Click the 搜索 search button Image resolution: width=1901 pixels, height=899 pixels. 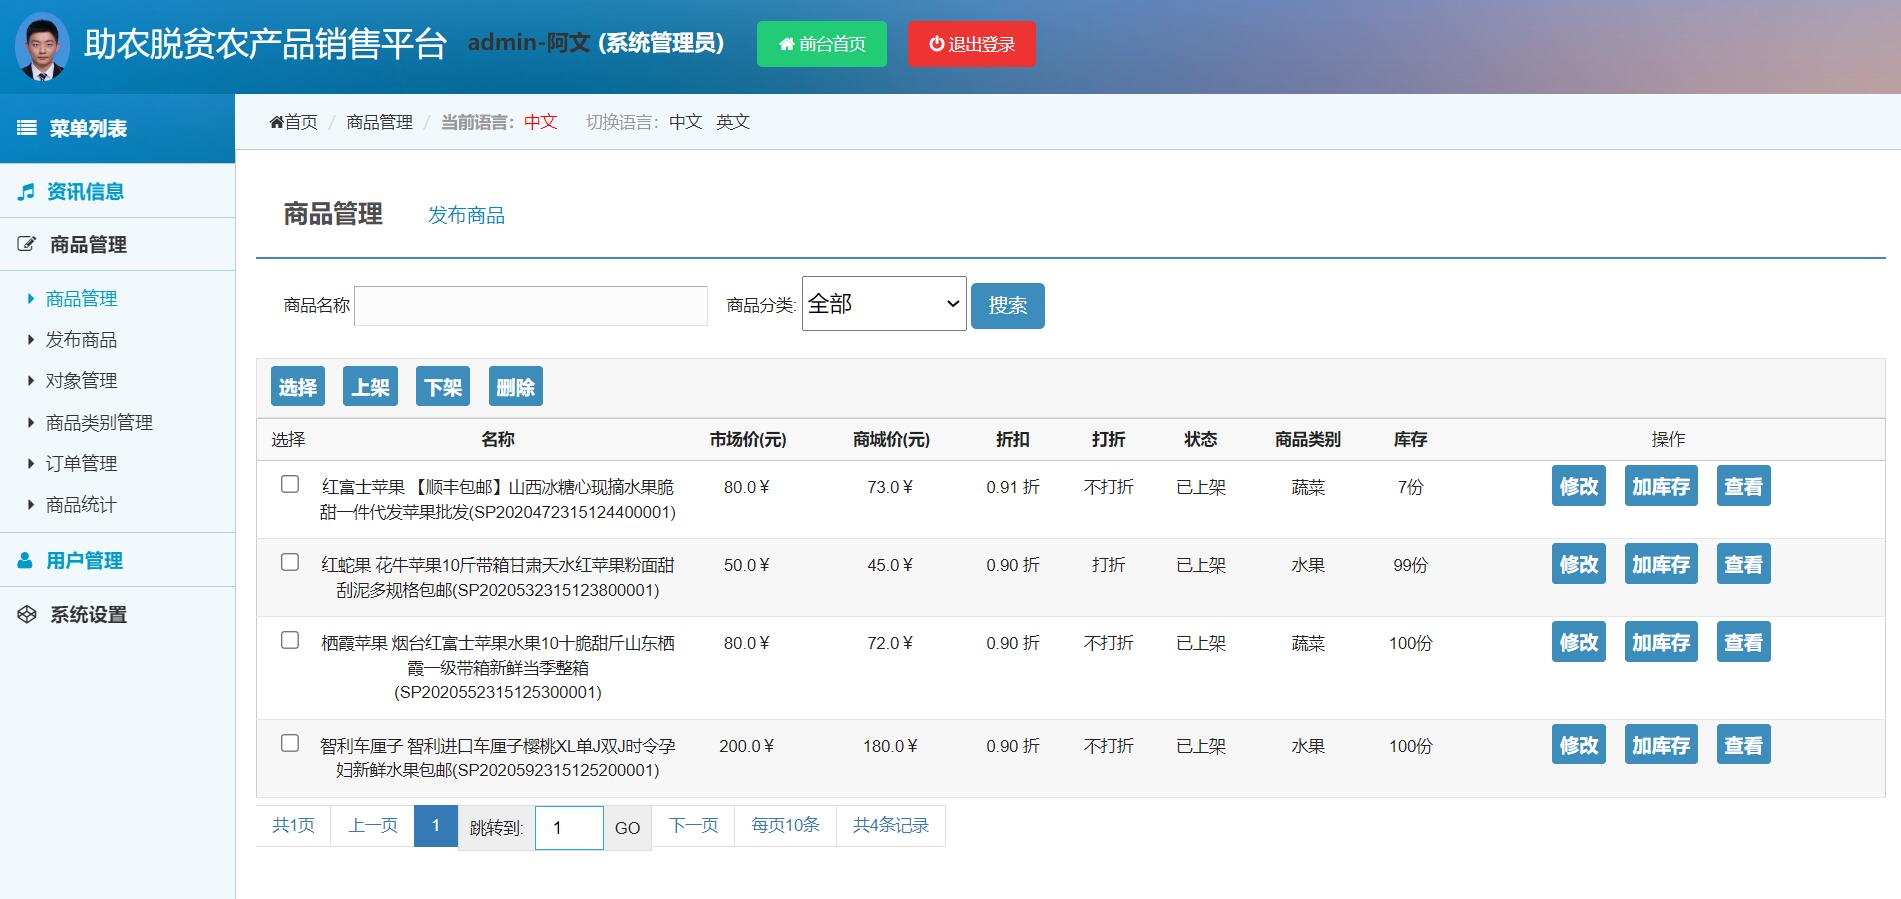pyautogui.click(x=1008, y=306)
